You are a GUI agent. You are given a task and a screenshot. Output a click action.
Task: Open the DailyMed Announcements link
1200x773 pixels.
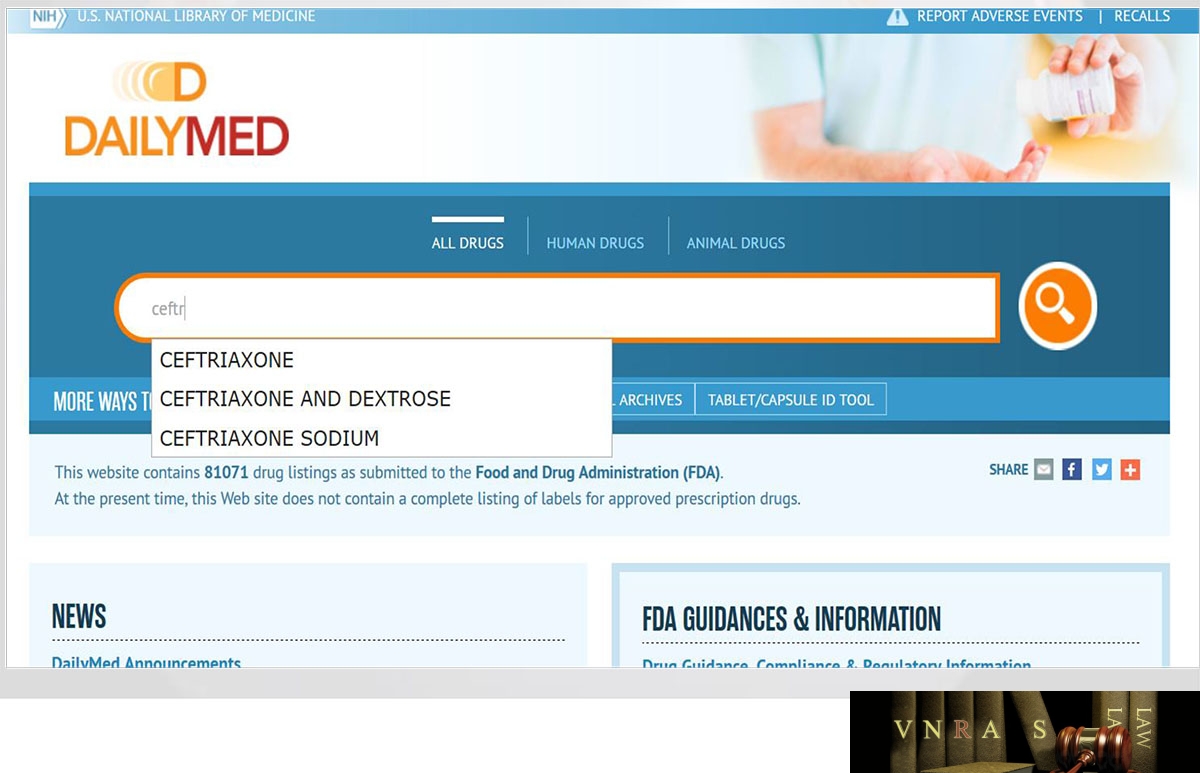click(146, 662)
